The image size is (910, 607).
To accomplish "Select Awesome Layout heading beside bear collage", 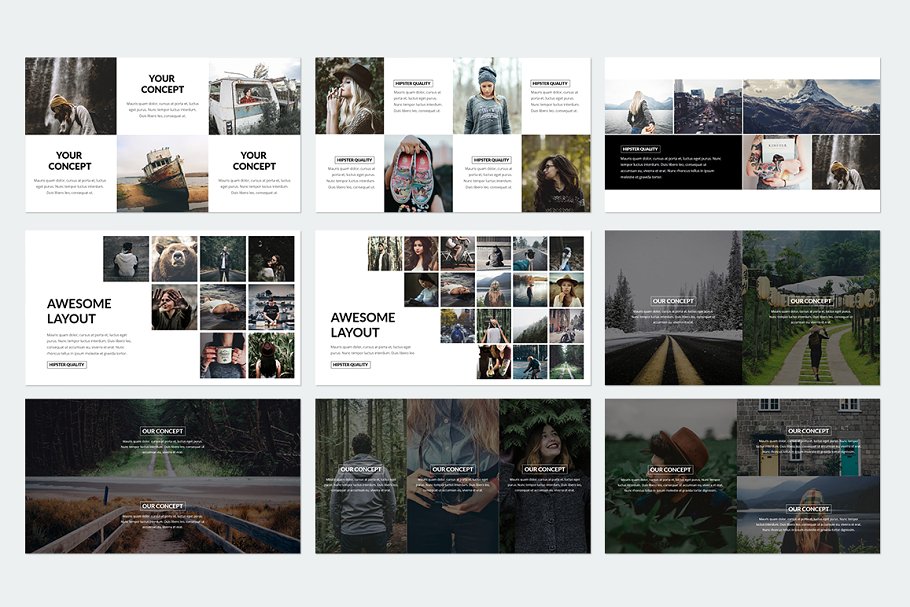I will click(x=79, y=311).
